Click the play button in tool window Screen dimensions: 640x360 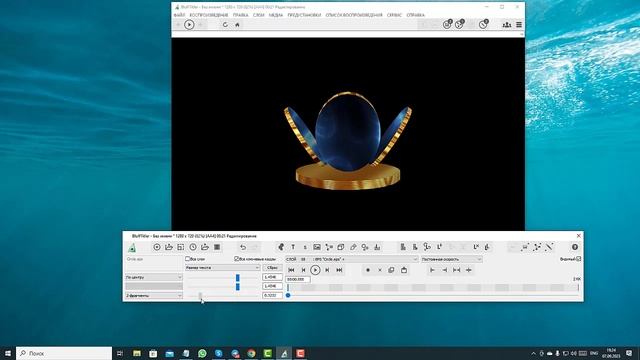[315, 270]
